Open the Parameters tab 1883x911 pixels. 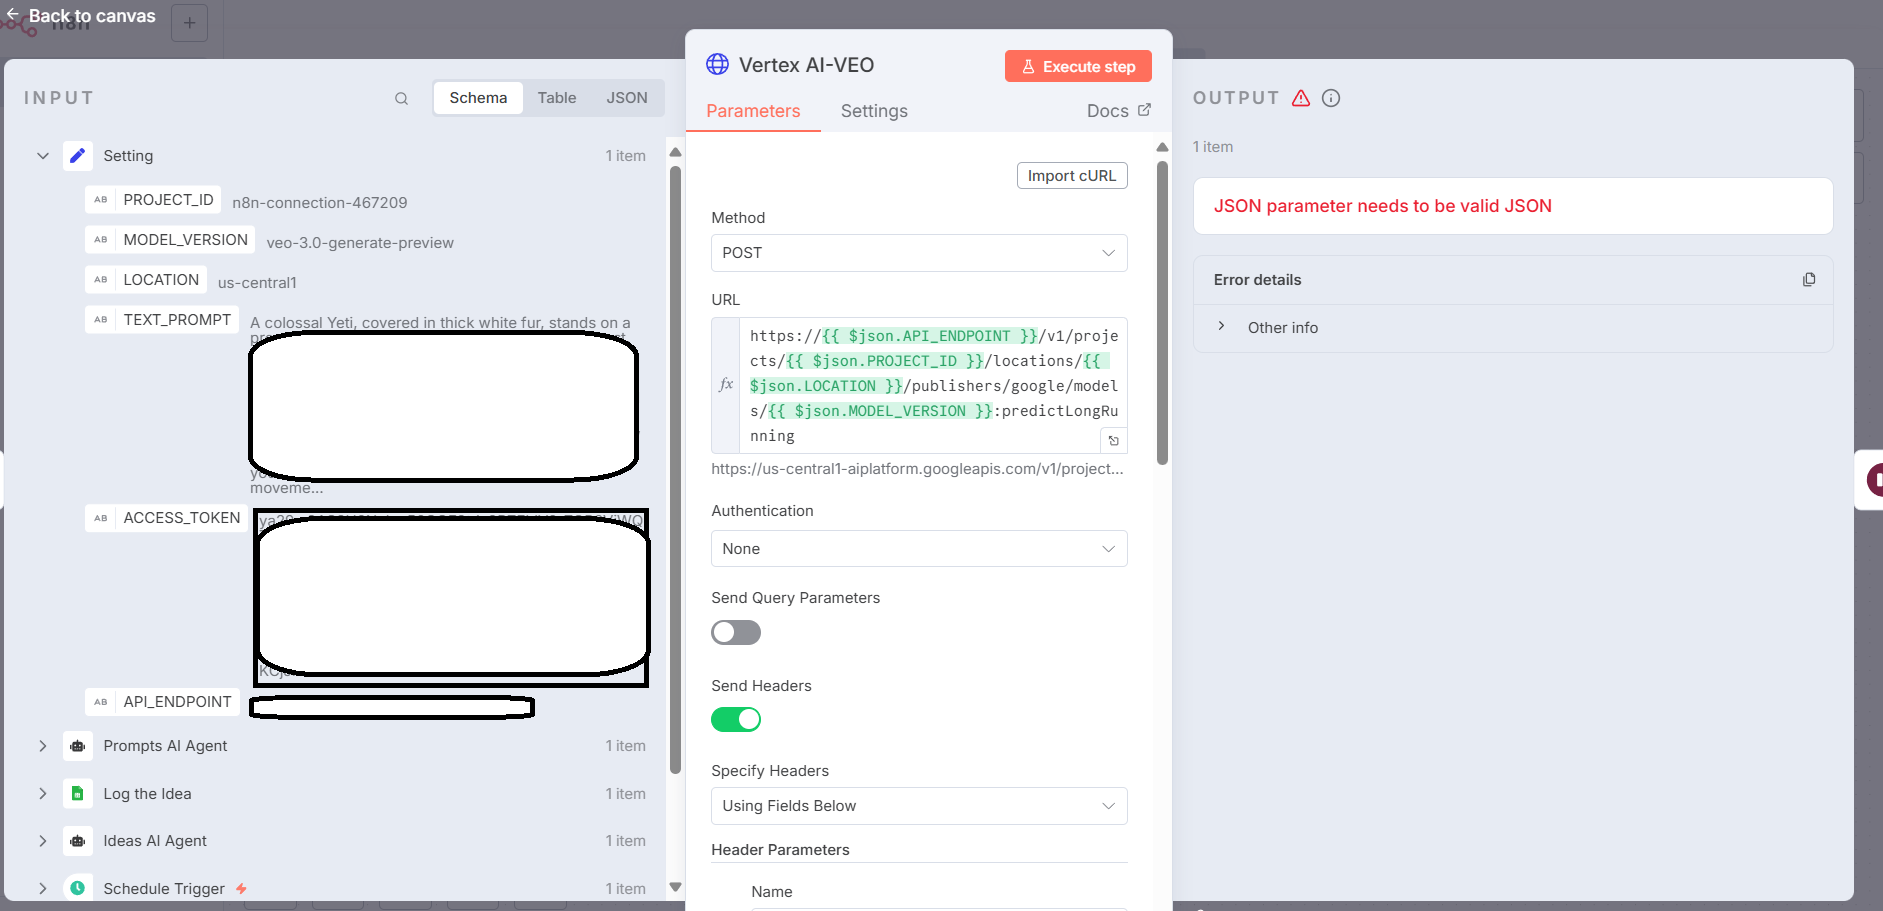coord(753,111)
